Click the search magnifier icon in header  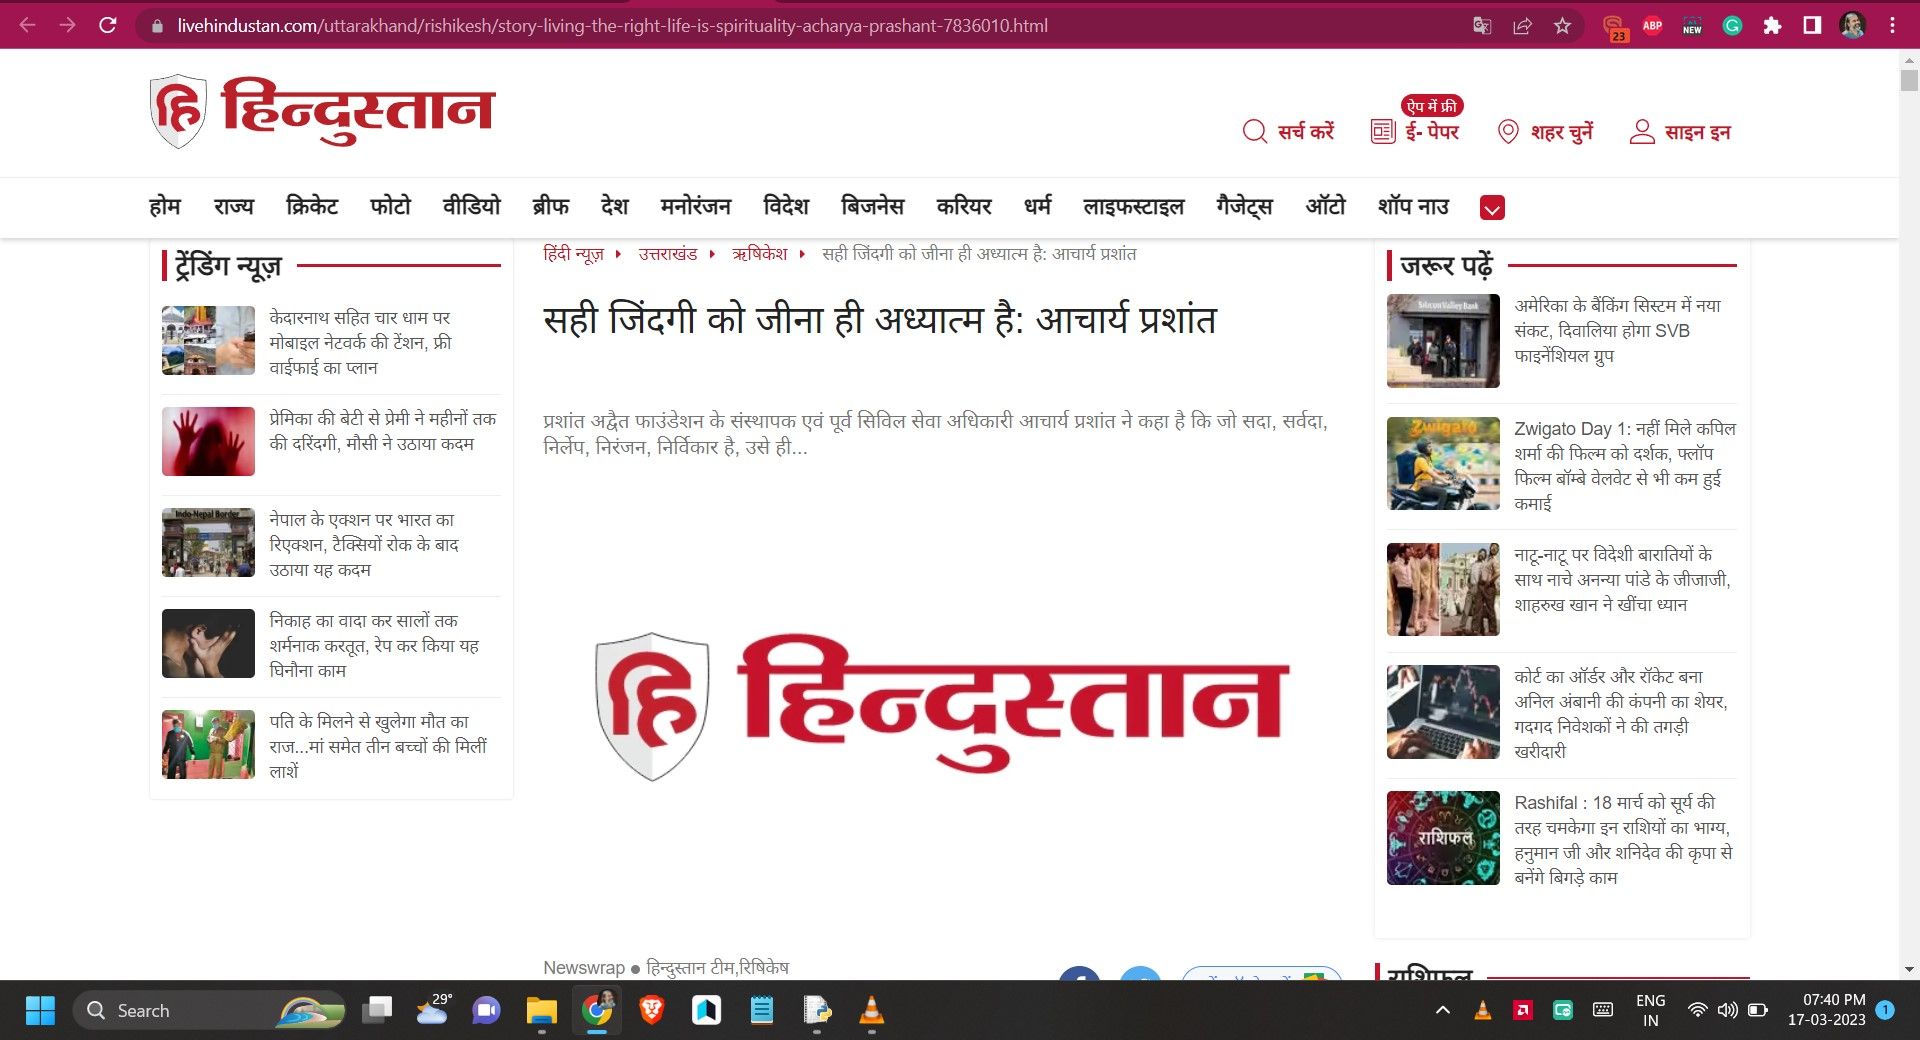tap(1254, 132)
